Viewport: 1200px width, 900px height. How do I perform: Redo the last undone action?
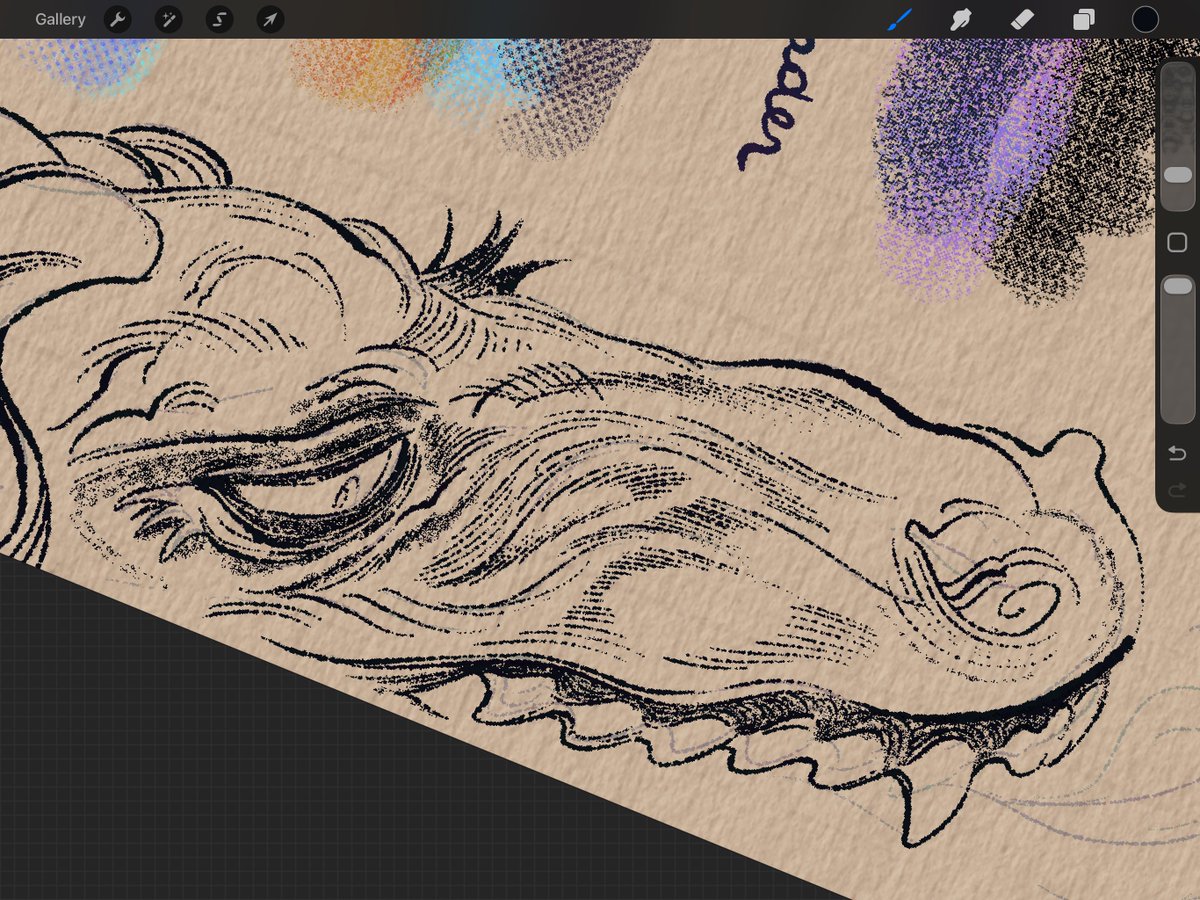pyautogui.click(x=1178, y=490)
